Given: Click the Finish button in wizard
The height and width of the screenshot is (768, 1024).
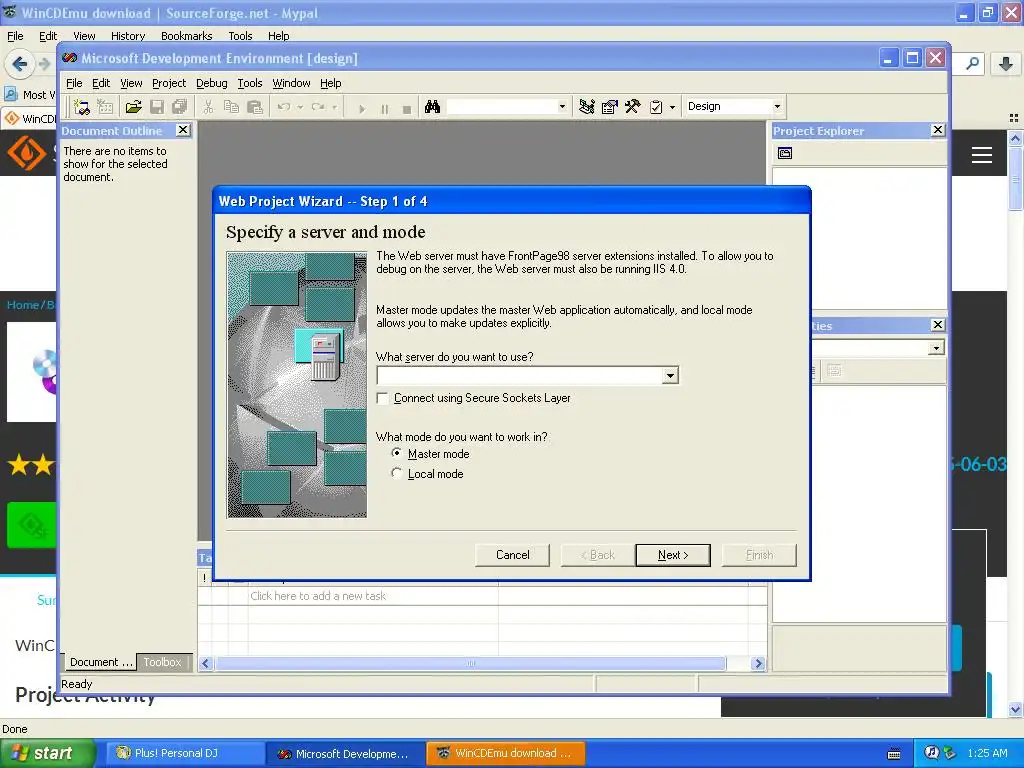Looking at the screenshot, I should point(759,555).
